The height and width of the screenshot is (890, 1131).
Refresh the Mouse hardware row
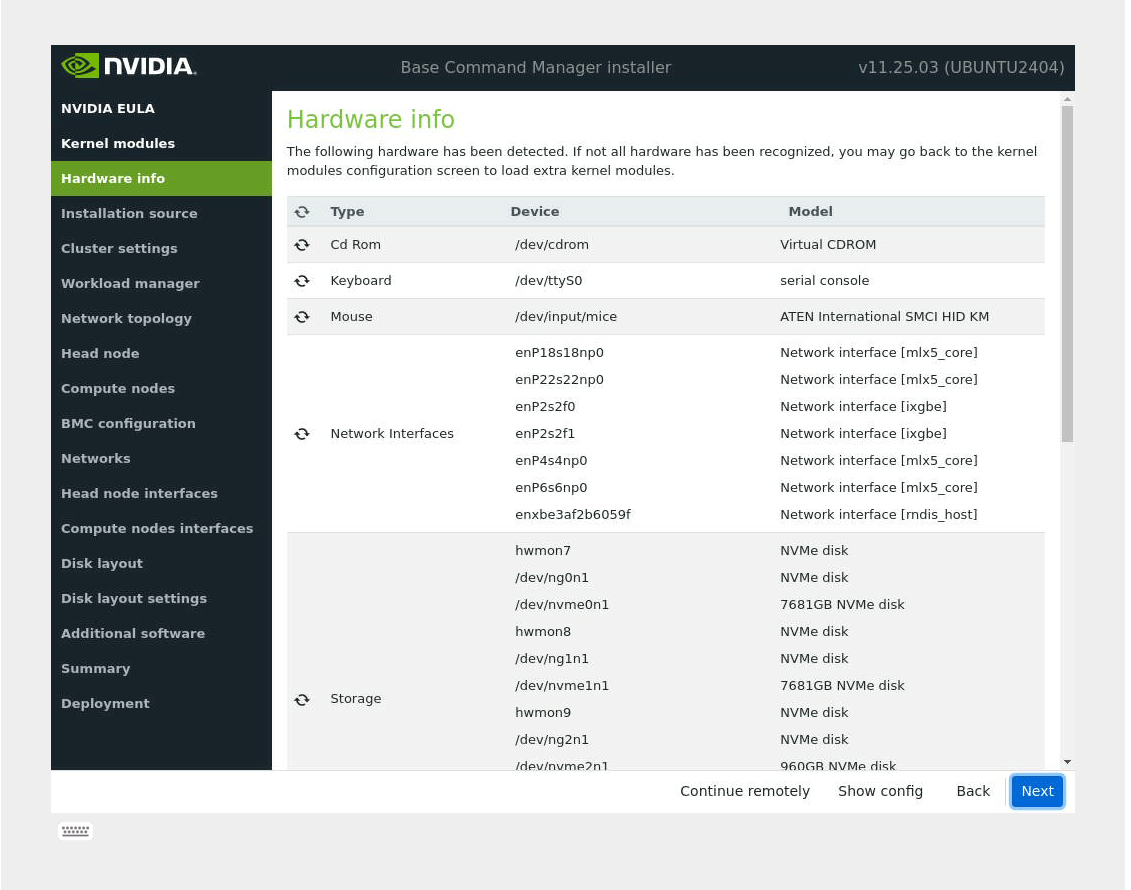tap(302, 317)
